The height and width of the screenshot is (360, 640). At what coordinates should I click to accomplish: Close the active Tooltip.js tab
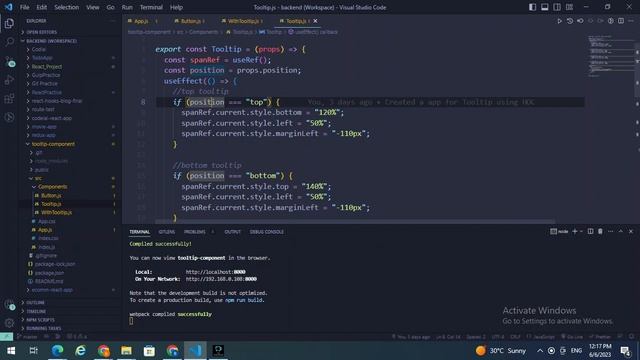tap(315, 21)
